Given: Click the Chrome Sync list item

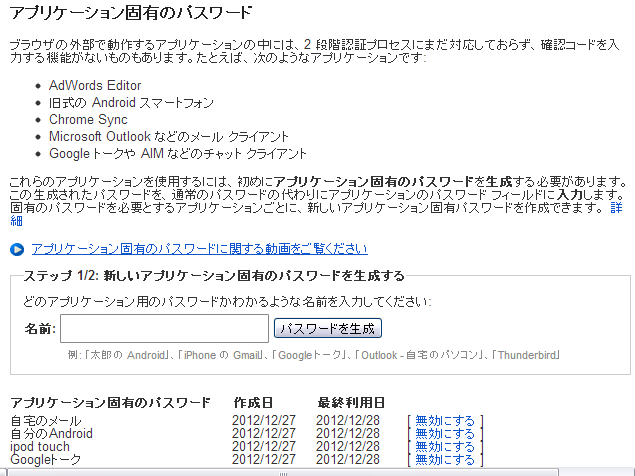Looking at the screenshot, I should pyautogui.click(x=88, y=120).
